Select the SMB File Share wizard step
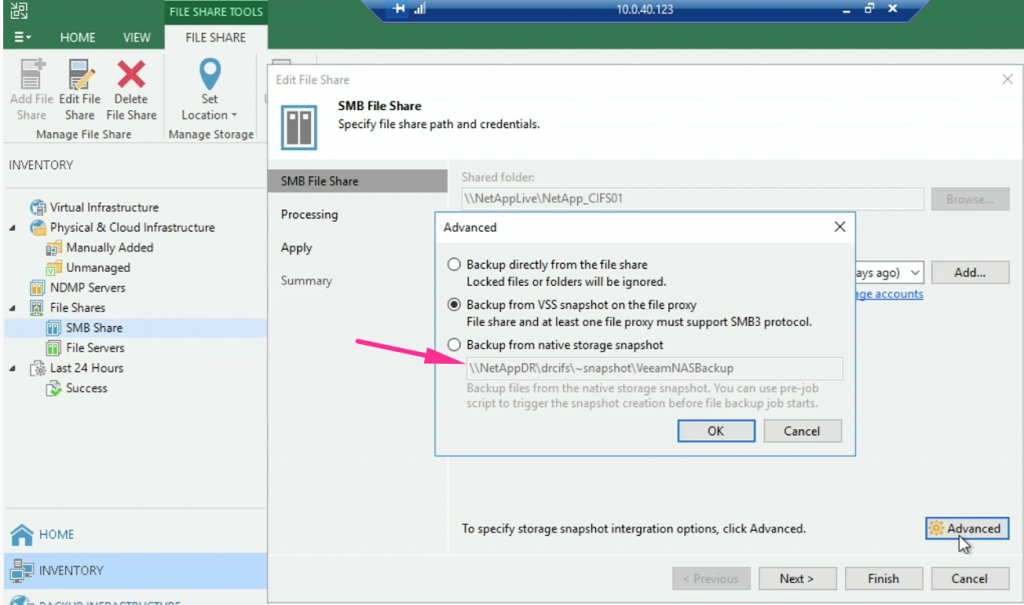Image resolution: width=1024 pixels, height=605 pixels. click(x=357, y=181)
